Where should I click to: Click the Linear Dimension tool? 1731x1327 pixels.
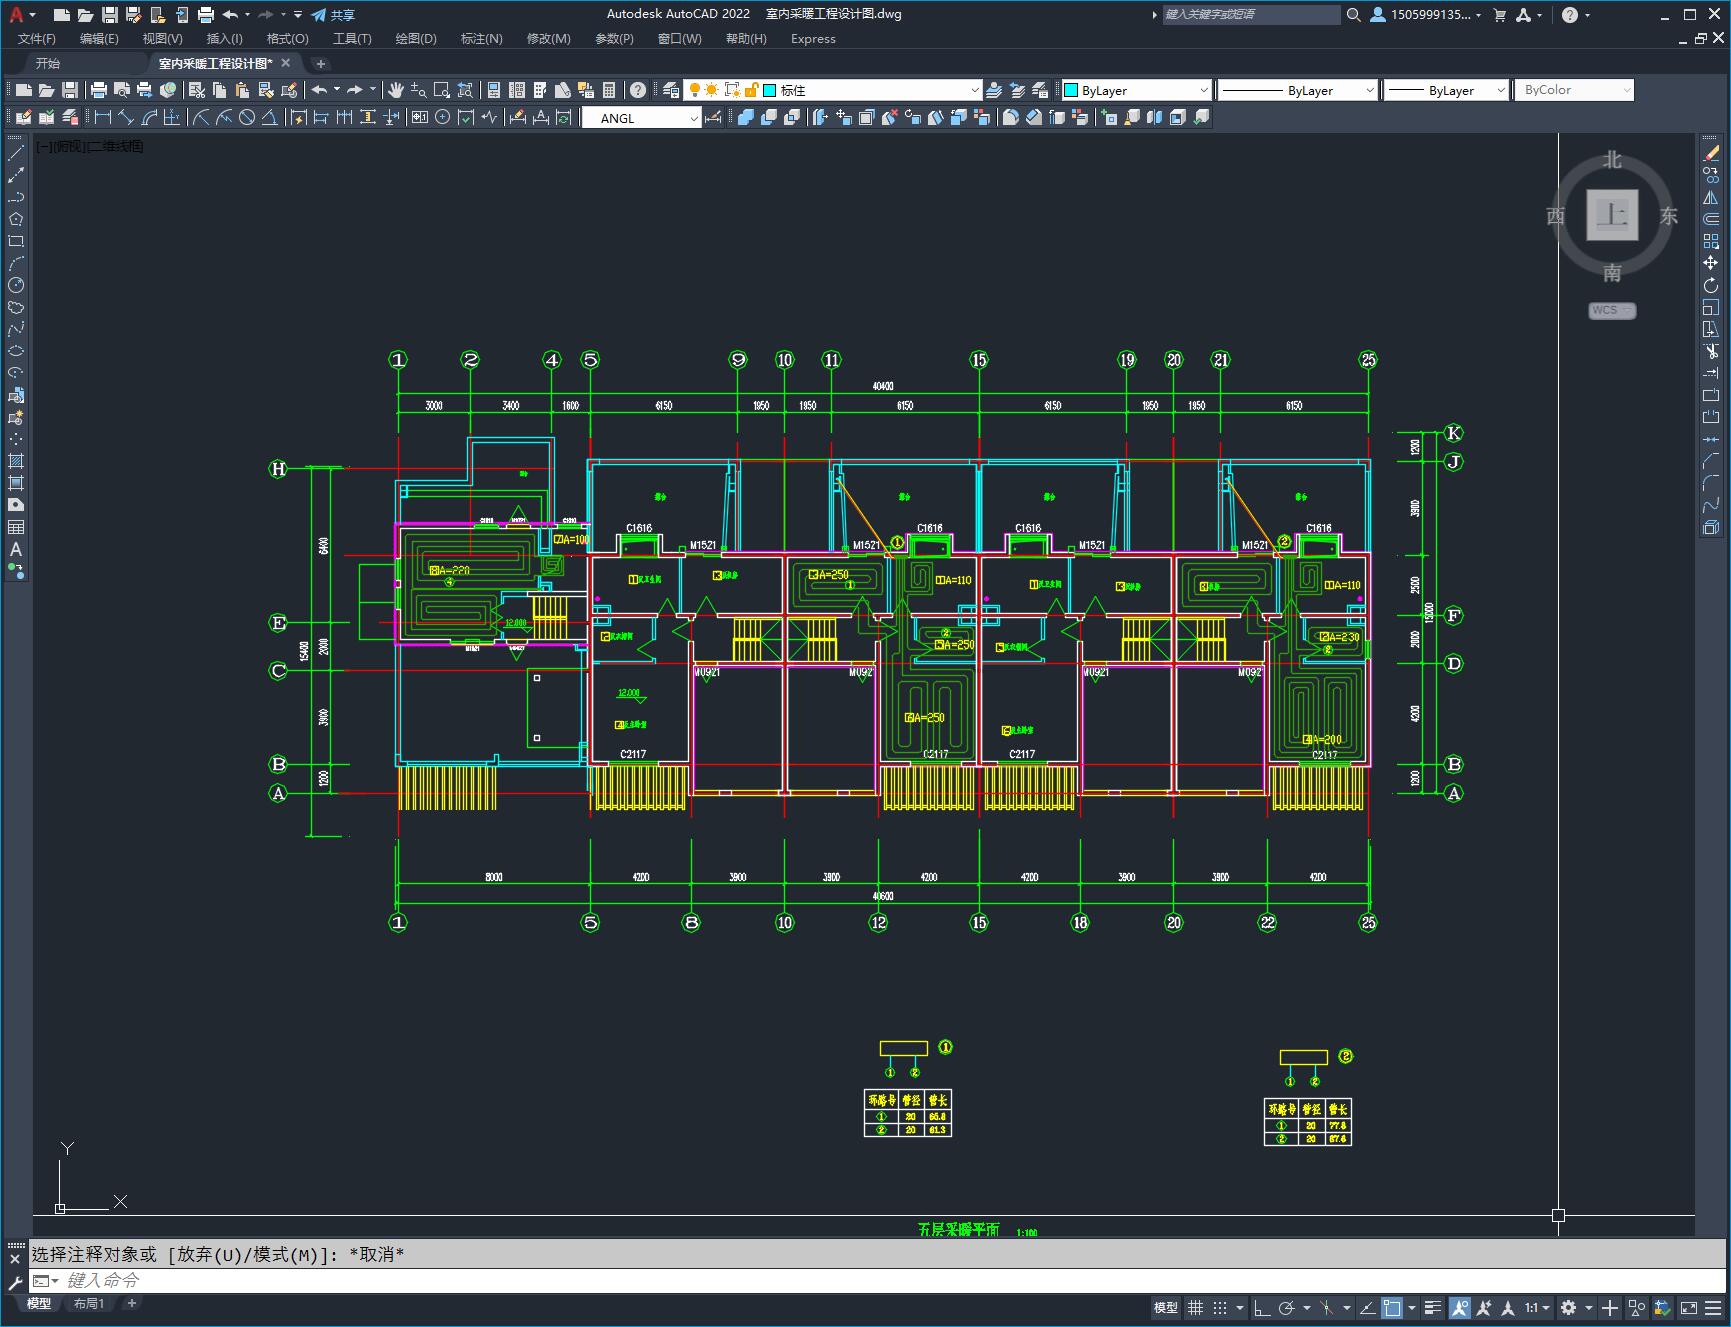click(103, 118)
